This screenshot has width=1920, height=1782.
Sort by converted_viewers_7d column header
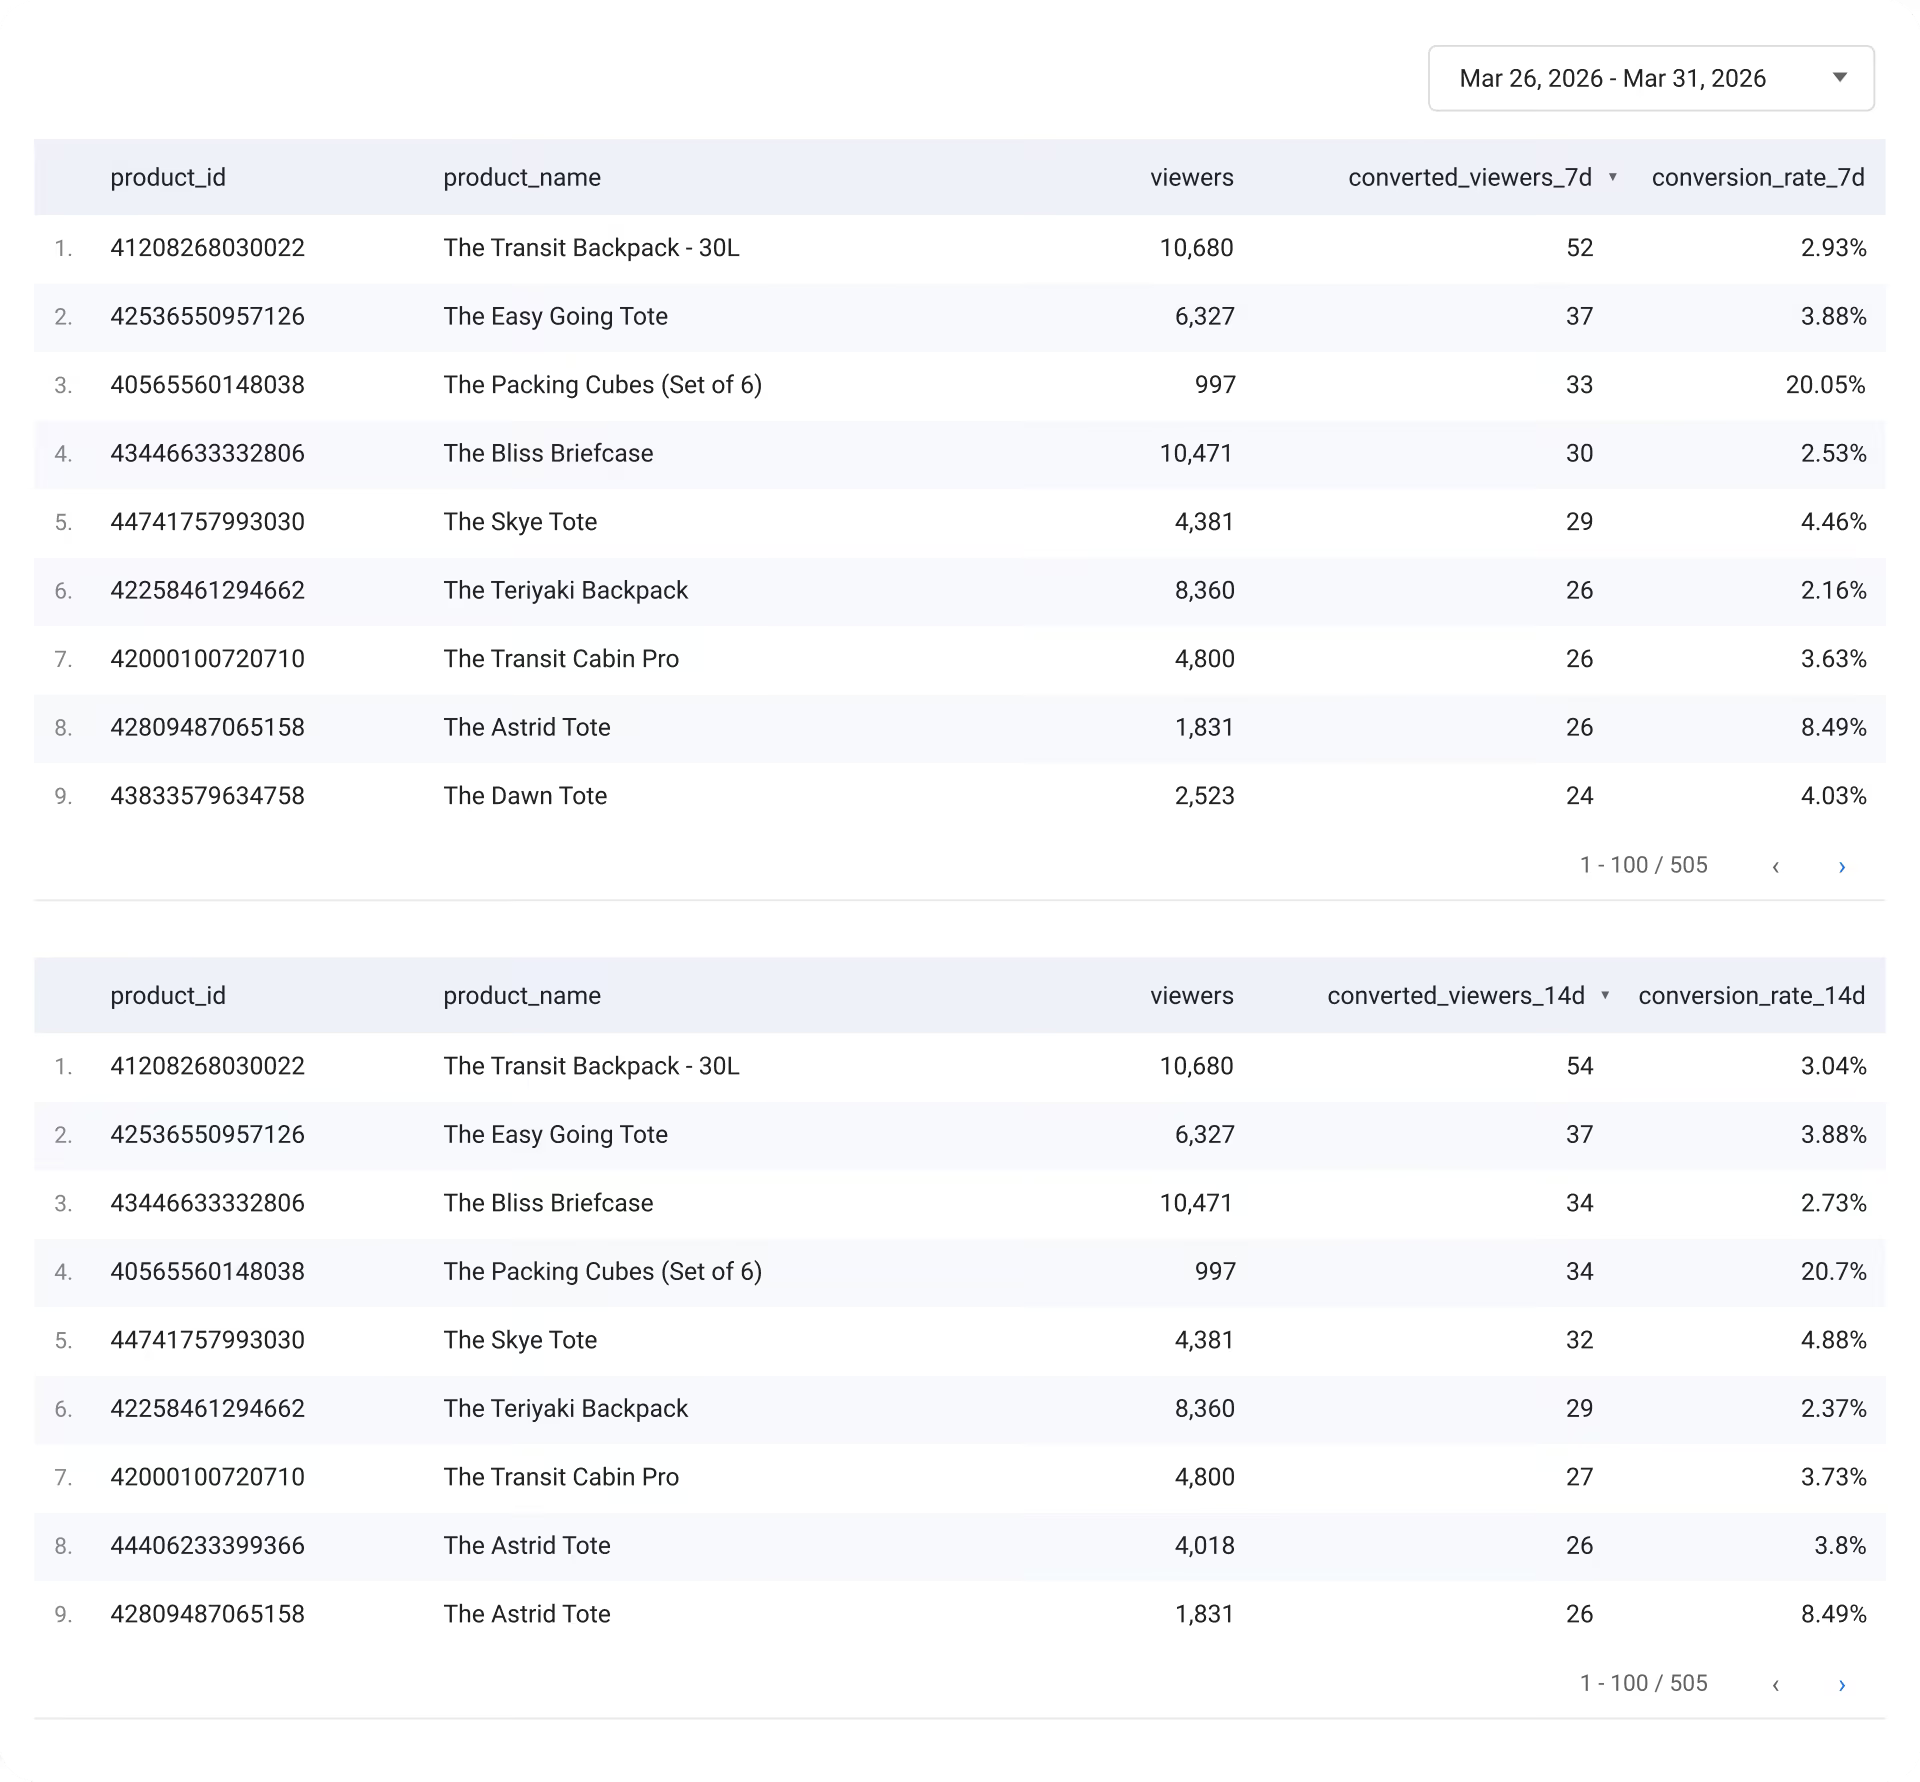point(1470,177)
